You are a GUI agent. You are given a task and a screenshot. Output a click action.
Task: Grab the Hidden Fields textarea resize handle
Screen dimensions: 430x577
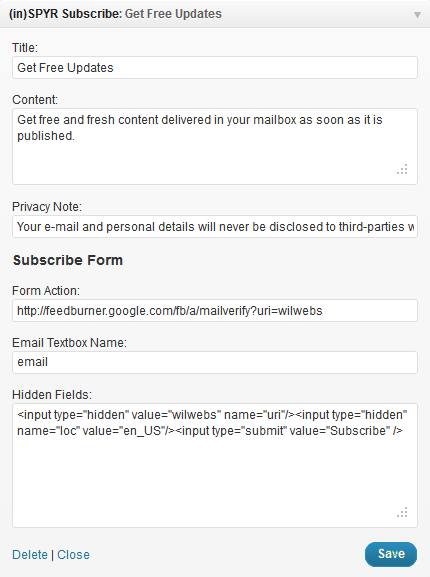click(402, 512)
